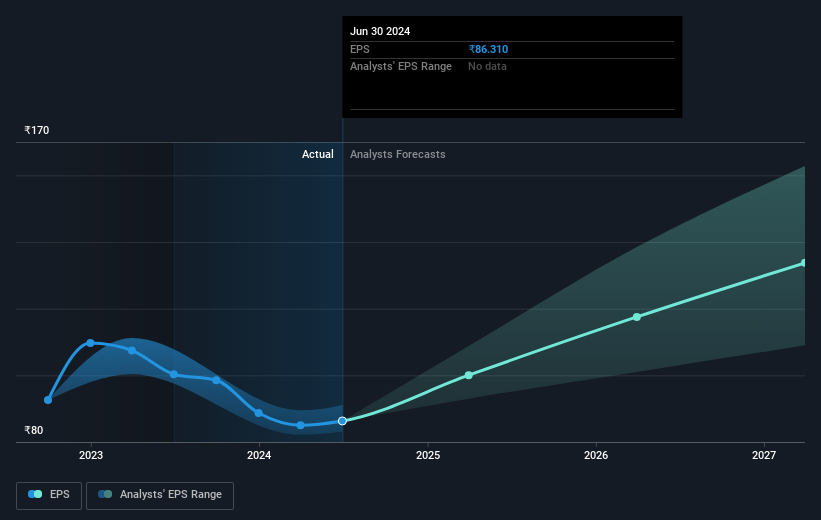
Task: Click the Analysts' EPS Range legend color swatch
Action: 105,494
